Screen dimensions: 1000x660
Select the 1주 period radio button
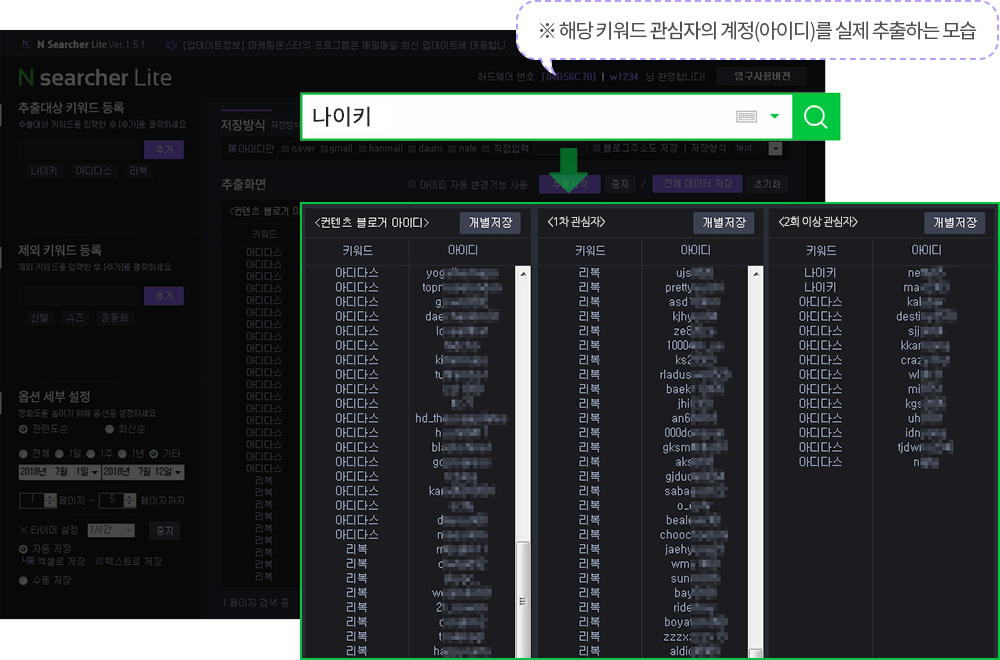(x=91, y=454)
